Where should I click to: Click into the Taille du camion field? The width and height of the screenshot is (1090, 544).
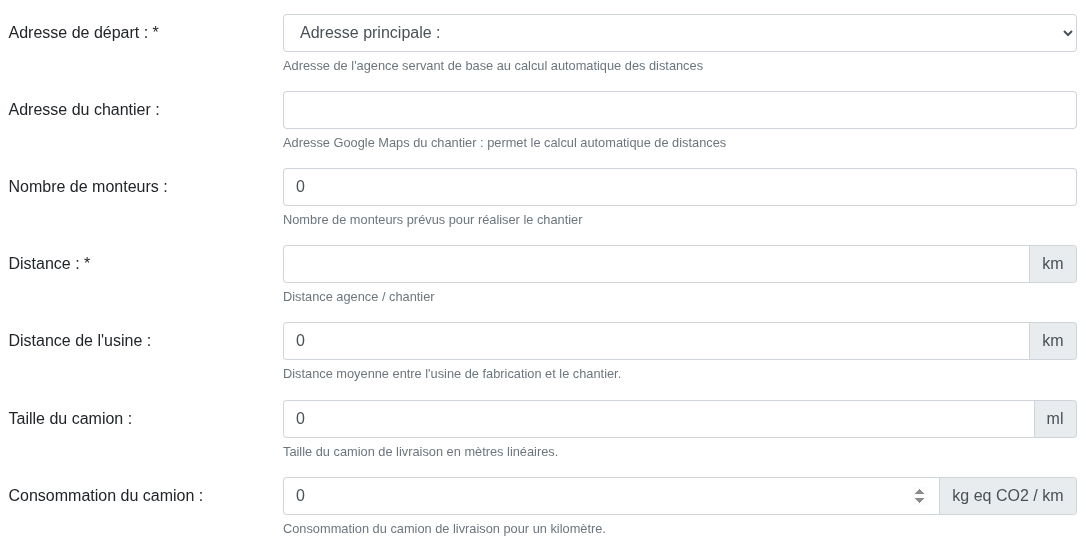click(658, 419)
